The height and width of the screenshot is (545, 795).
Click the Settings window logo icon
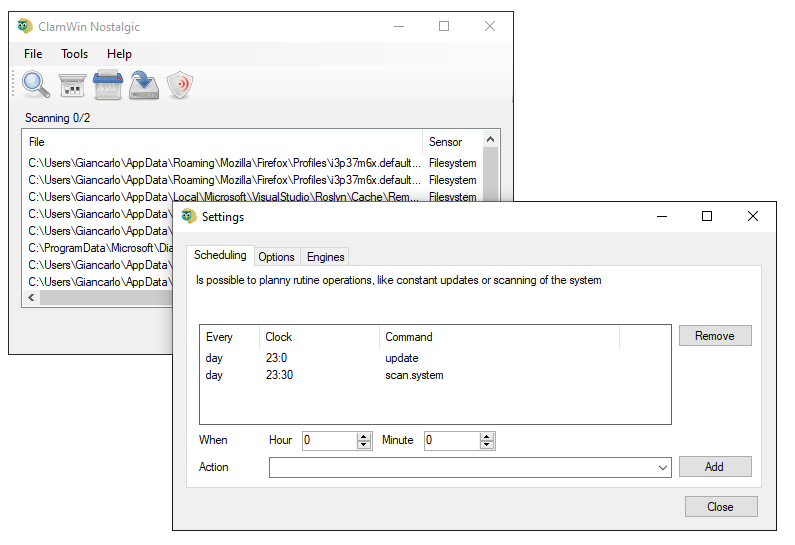tap(189, 216)
